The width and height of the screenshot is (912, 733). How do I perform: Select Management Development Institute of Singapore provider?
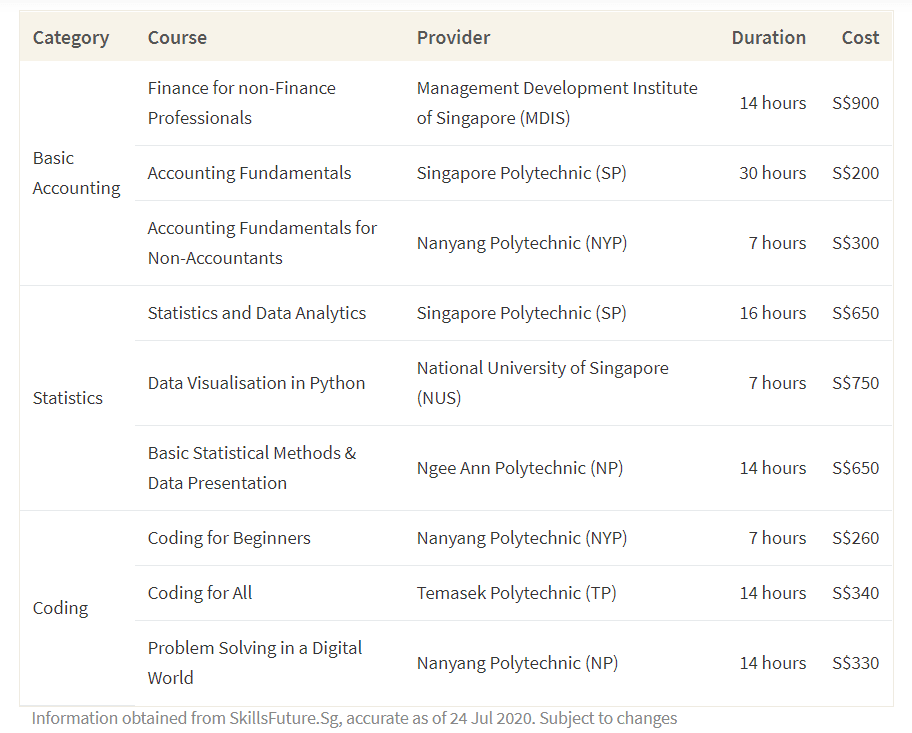(557, 102)
